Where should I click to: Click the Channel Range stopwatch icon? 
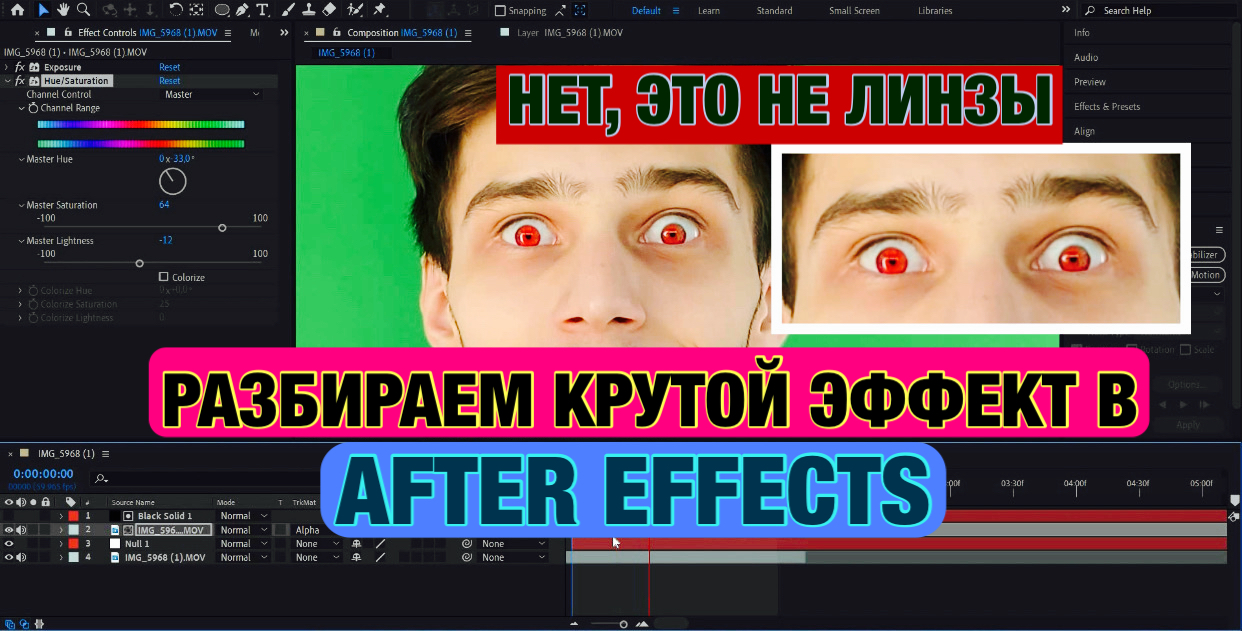pos(33,108)
